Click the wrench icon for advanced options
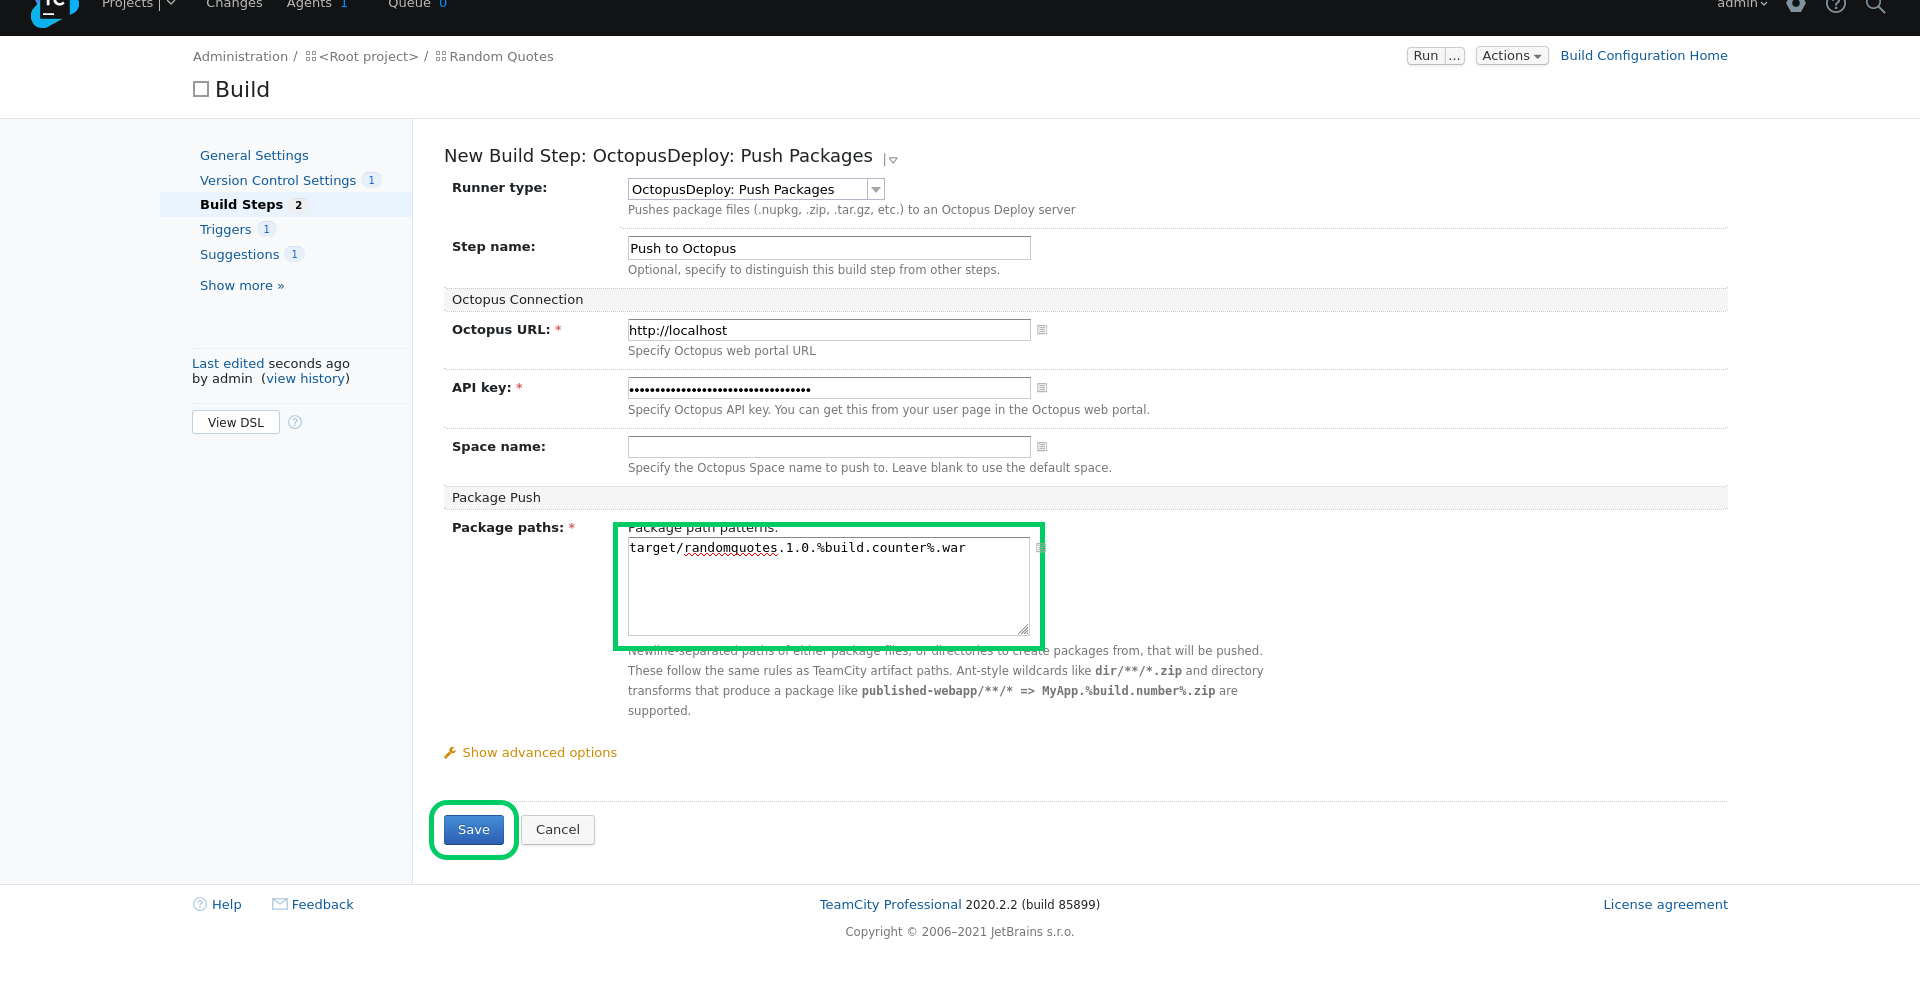Image resolution: width=1920 pixels, height=995 pixels. coord(450,753)
